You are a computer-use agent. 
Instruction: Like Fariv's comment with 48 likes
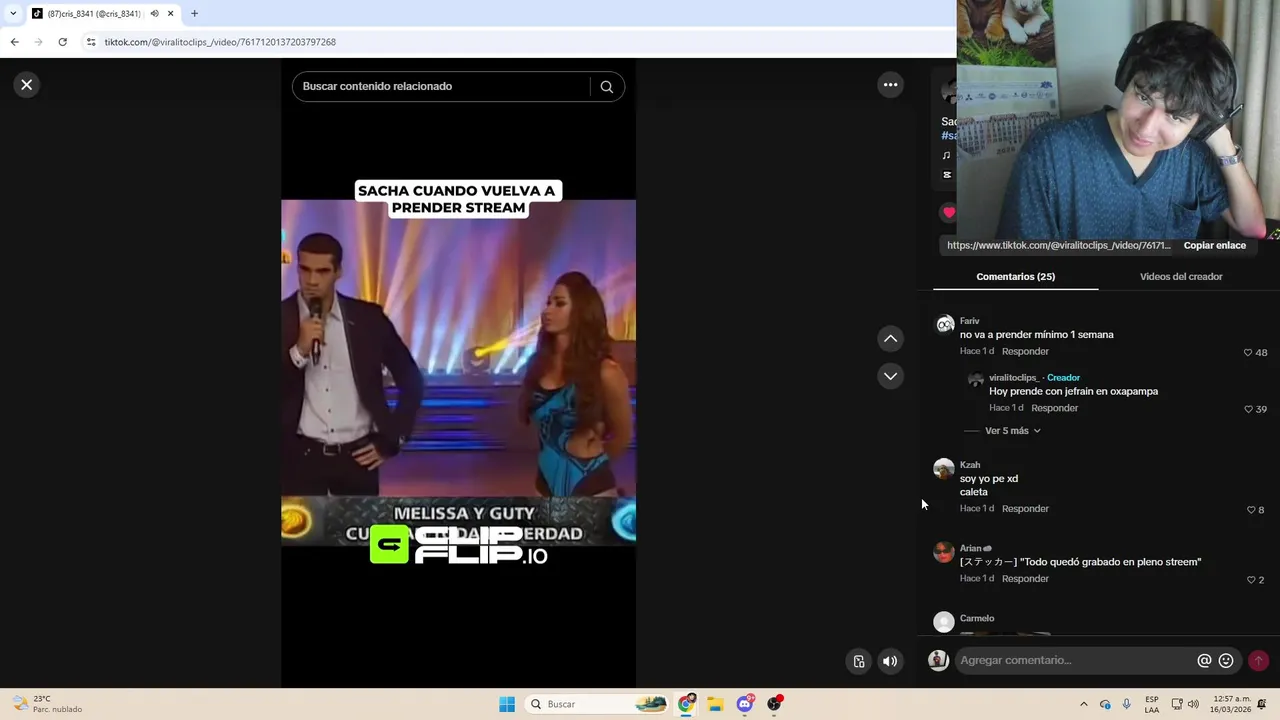[x=1248, y=353]
